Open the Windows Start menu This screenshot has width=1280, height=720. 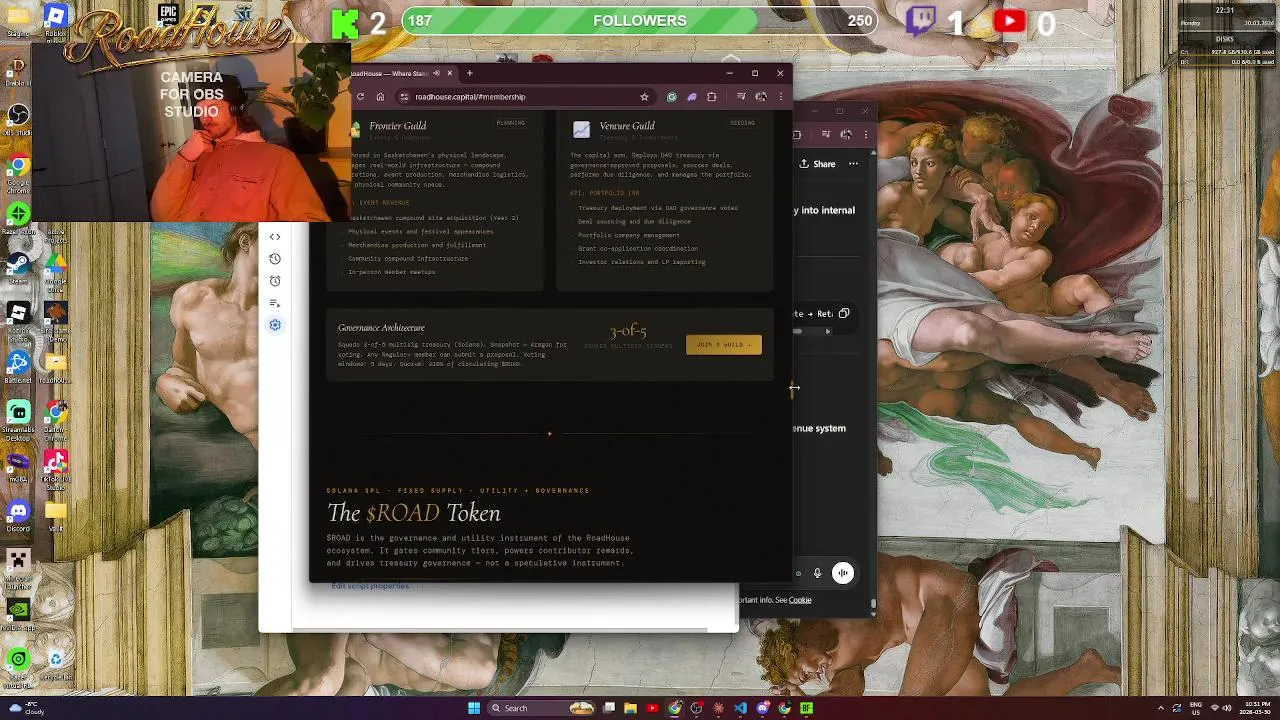(x=474, y=708)
